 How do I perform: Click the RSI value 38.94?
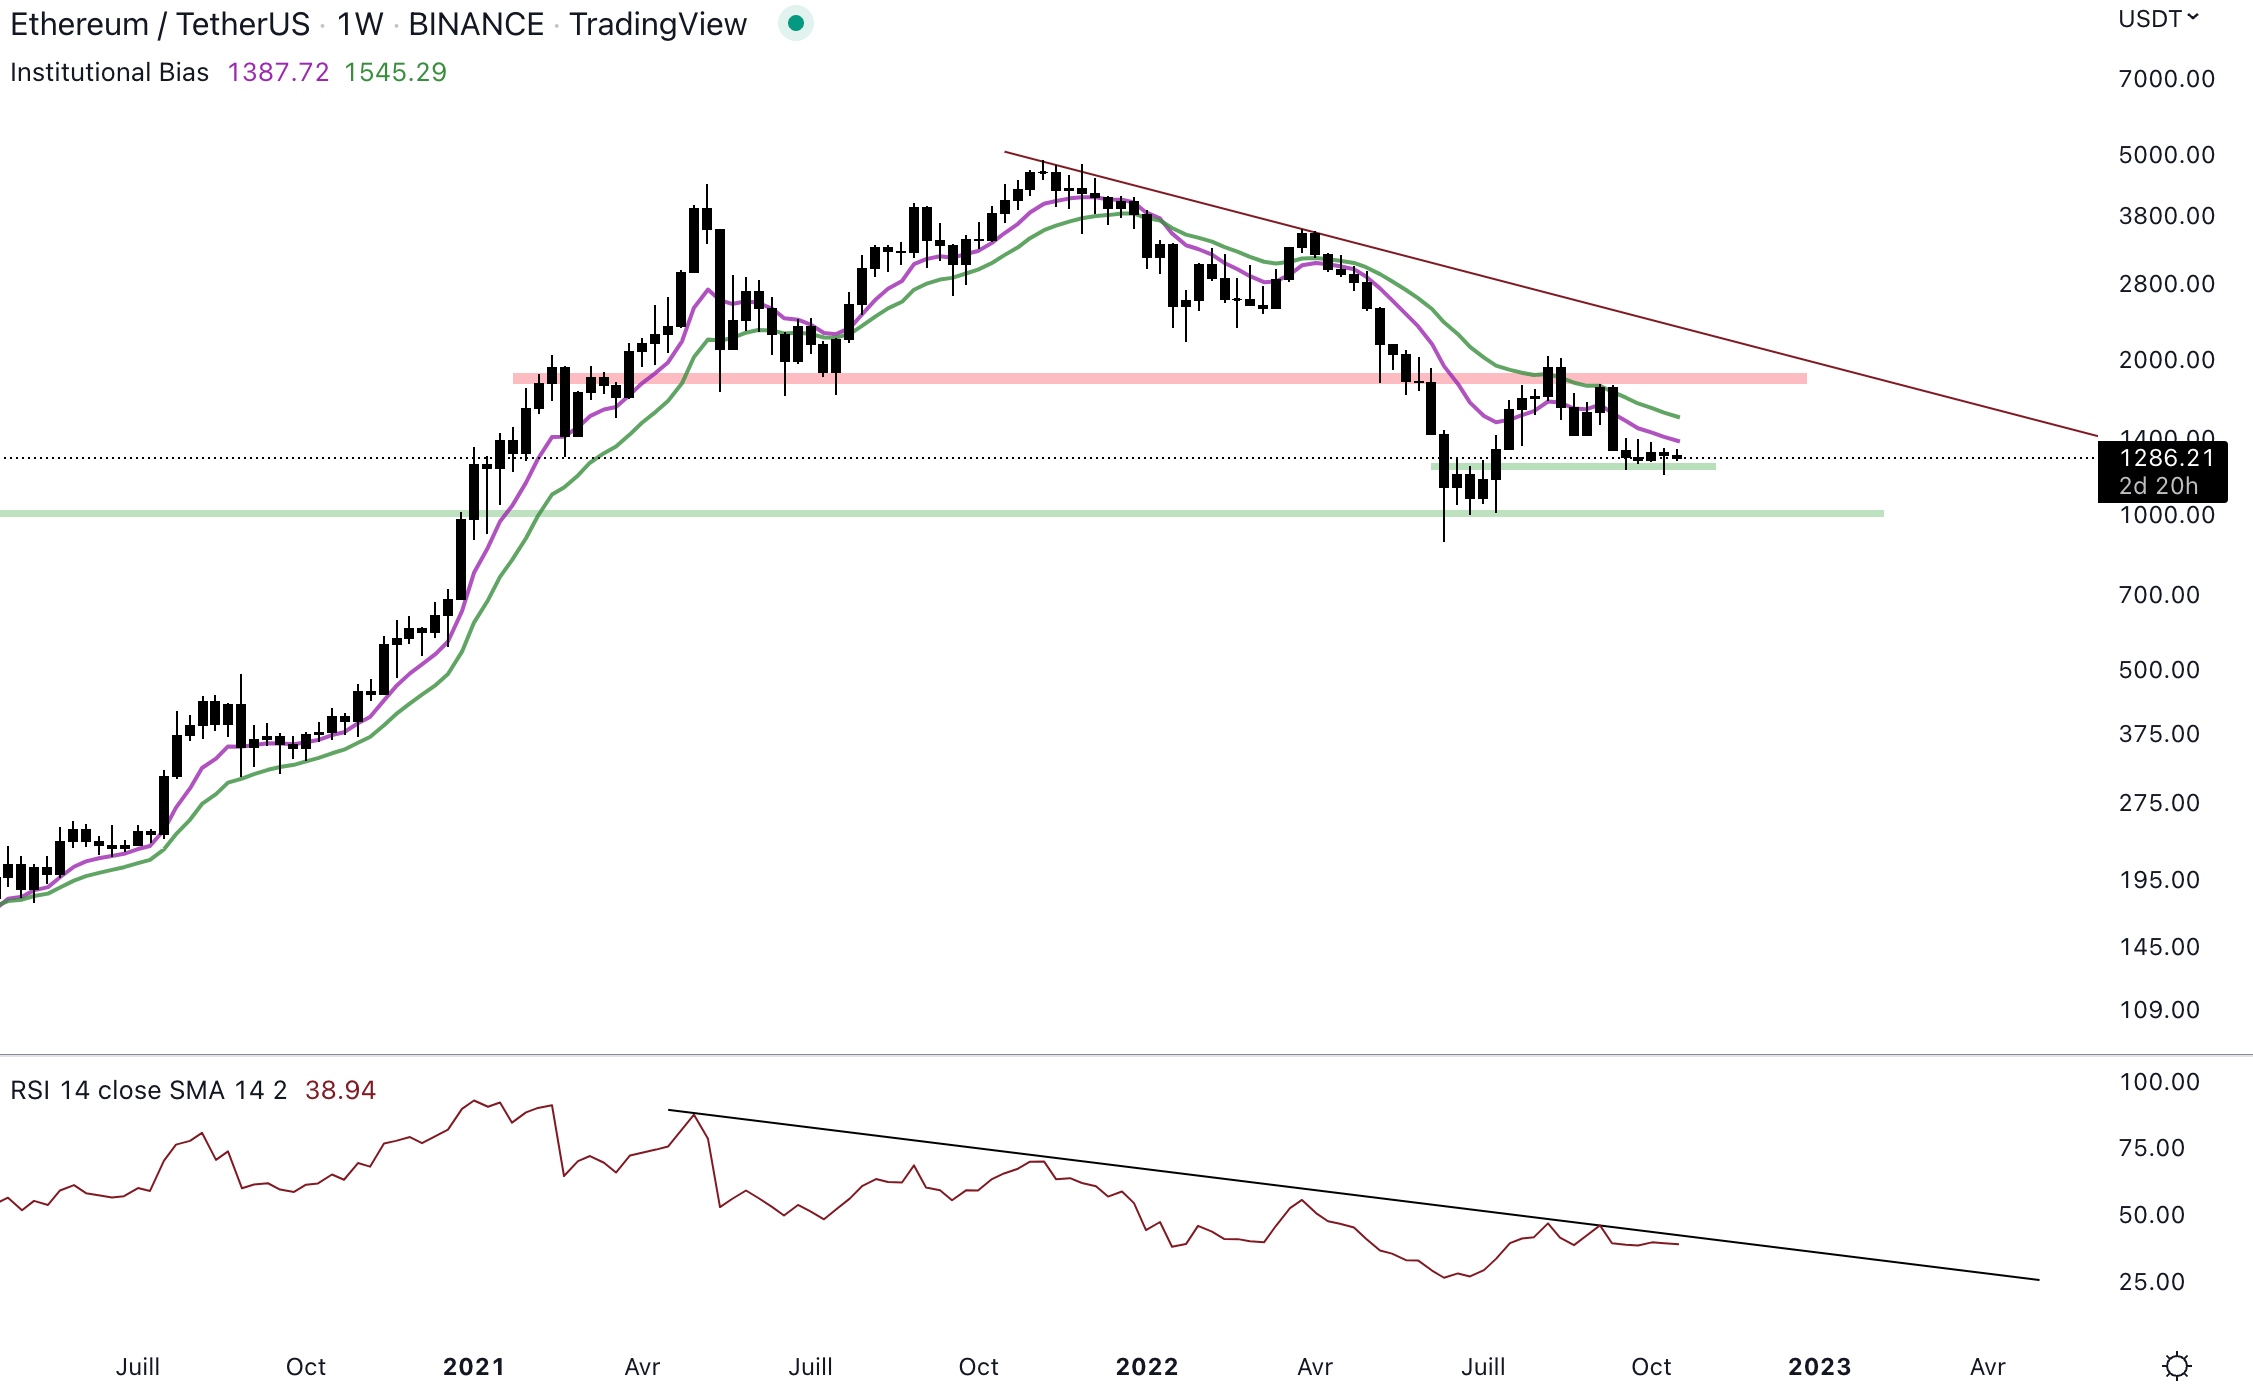pyautogui.click(x=340, y=1090)
